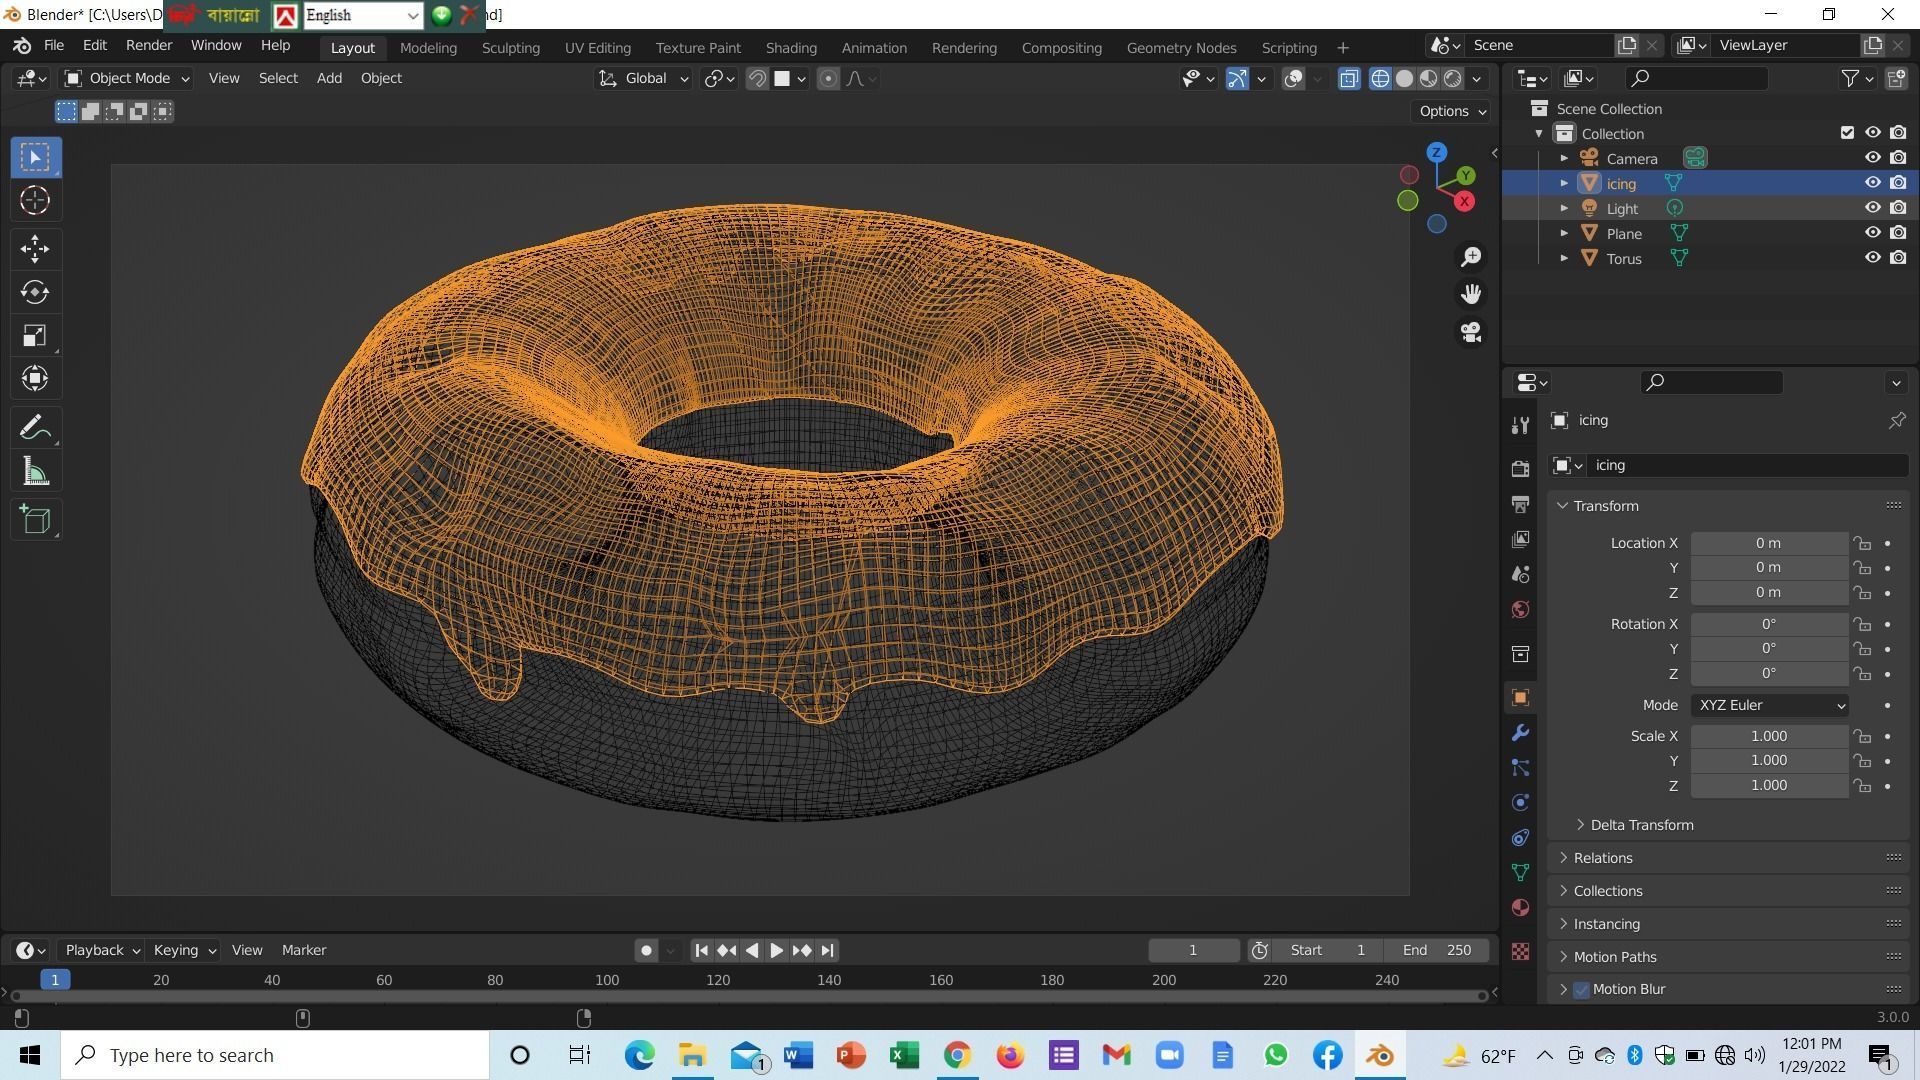The width and height of the screenshot is (1920, 1080).
Task: Open the Playback dropdown menu
Action: pyautogui.click(x=102, y=950)
